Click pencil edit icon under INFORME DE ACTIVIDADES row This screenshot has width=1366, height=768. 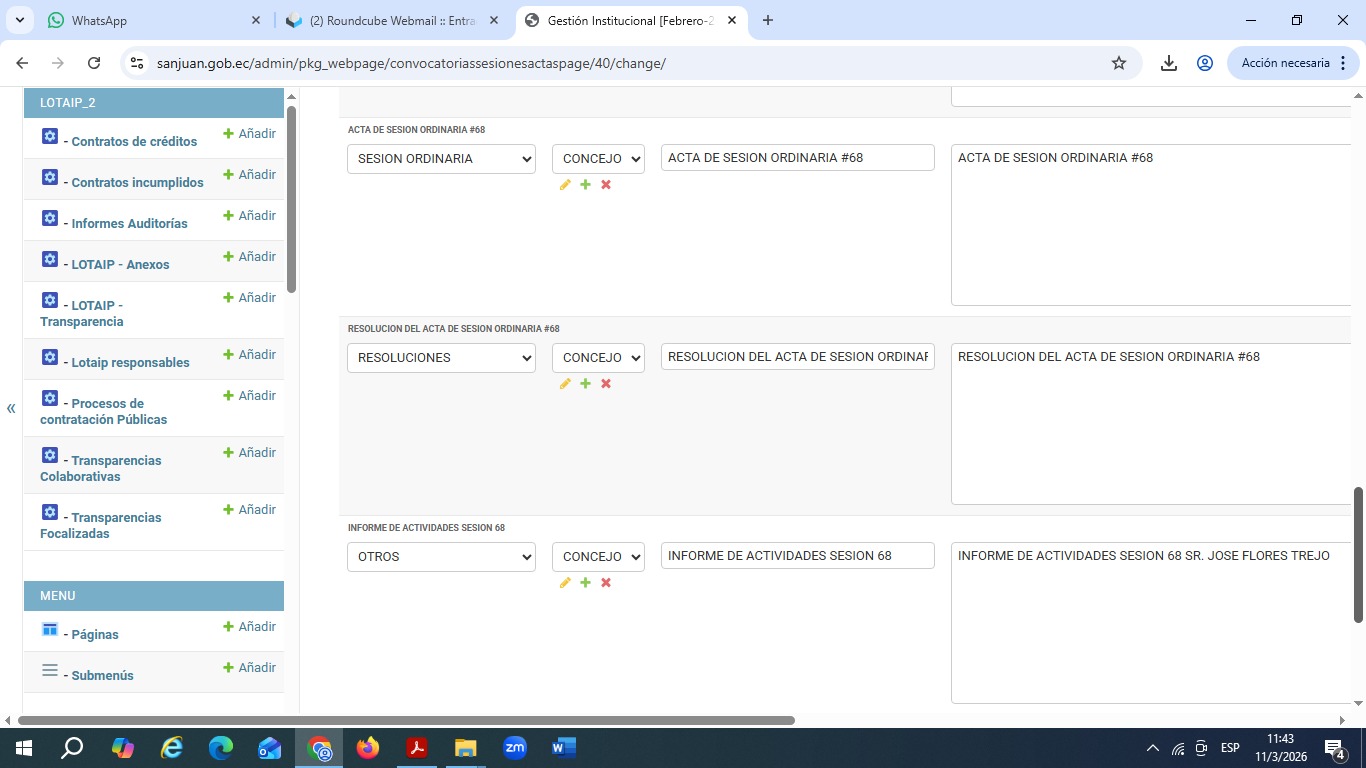565,583
